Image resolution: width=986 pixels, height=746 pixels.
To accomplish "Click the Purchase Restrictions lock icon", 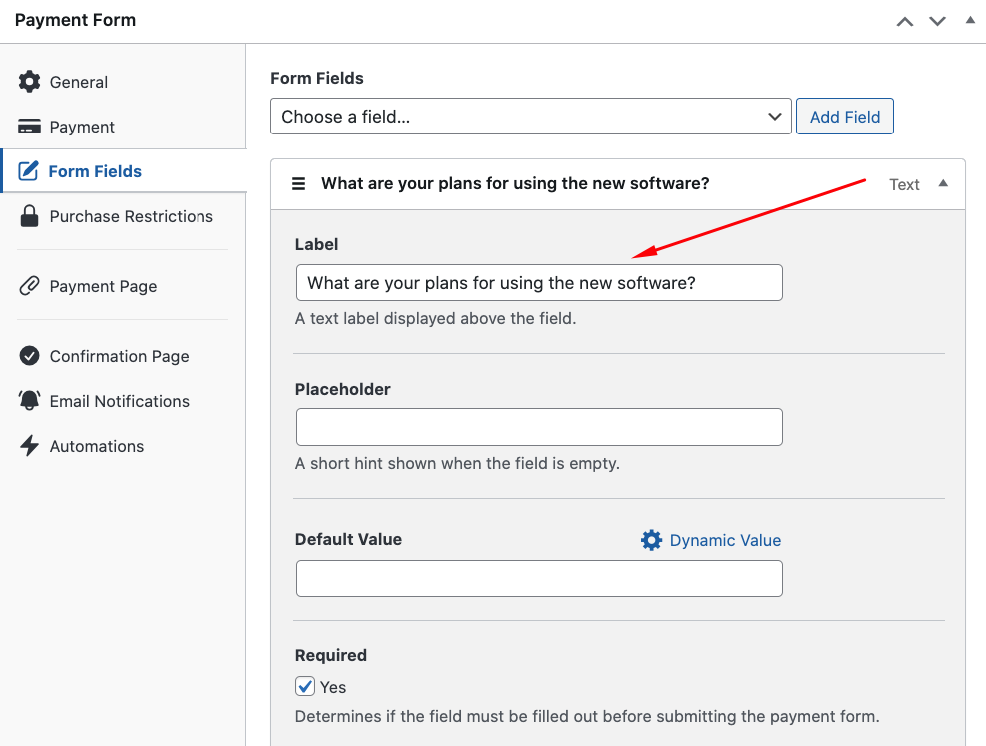I will coord(30,216).
